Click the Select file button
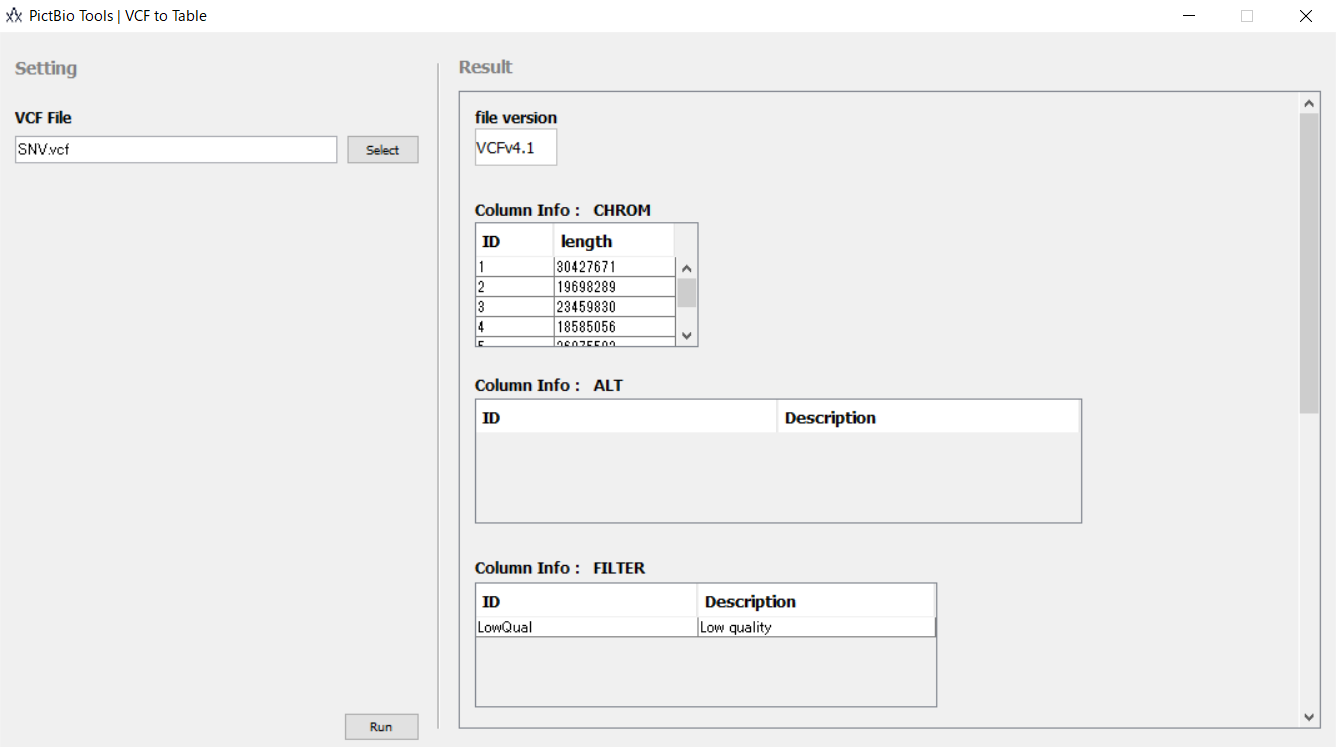This screenshot has height=747, width=1336. pyautogui.click(x=382, y=150)
